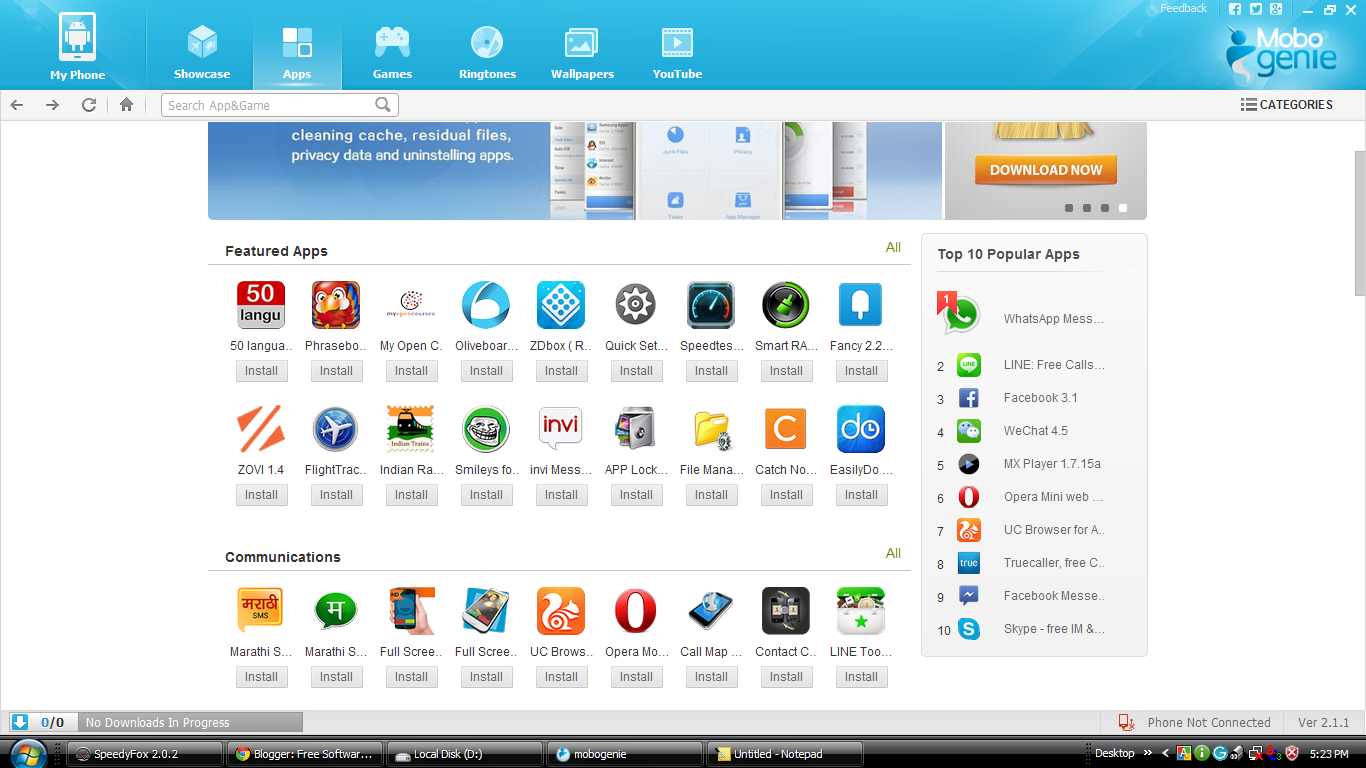Open the Wallpapers tab
This screenshot has width=1366, height=768.
coord(582,53)
